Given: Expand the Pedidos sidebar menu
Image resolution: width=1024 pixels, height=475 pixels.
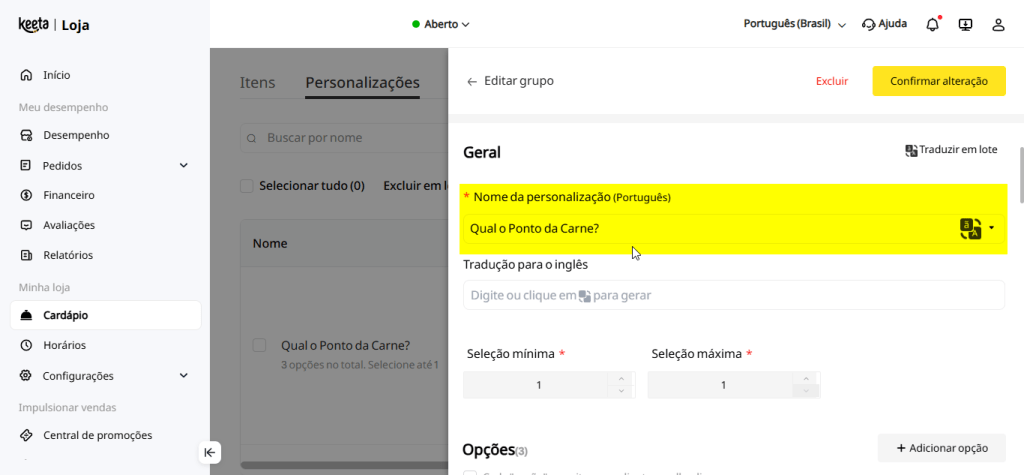Looking at the screenshot, I should pyautogui.click(x=183, y=165).
